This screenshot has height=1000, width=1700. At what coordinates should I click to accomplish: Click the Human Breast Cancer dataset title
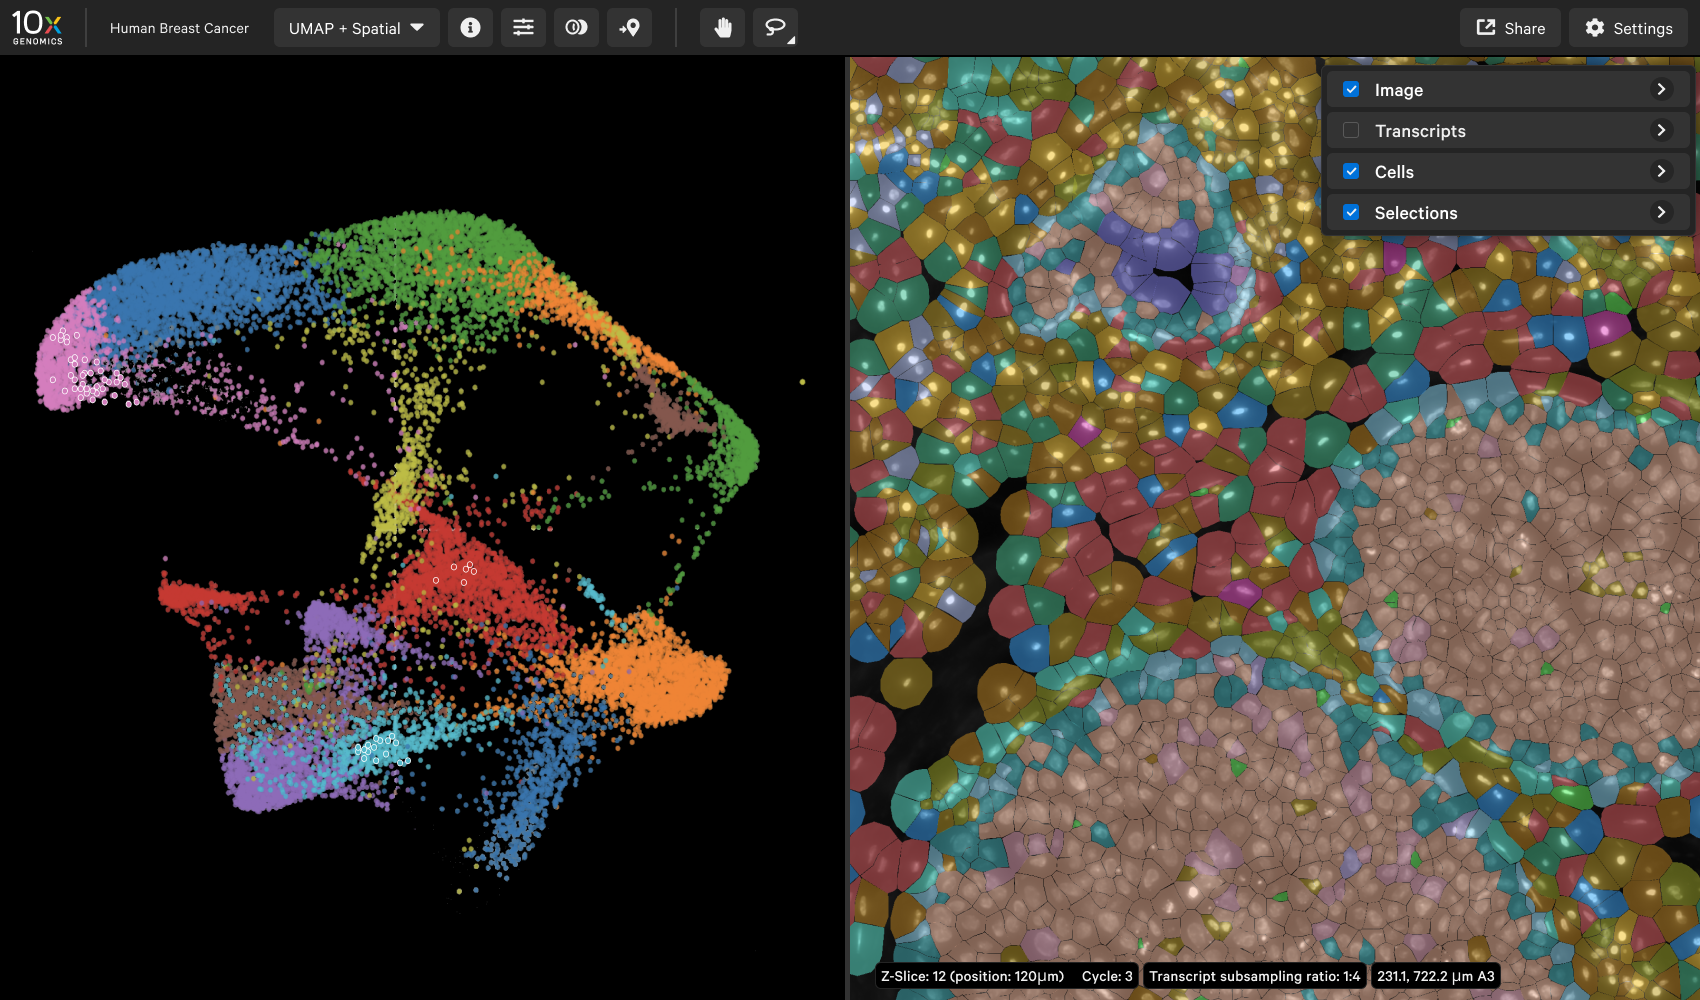coord(179,28)
